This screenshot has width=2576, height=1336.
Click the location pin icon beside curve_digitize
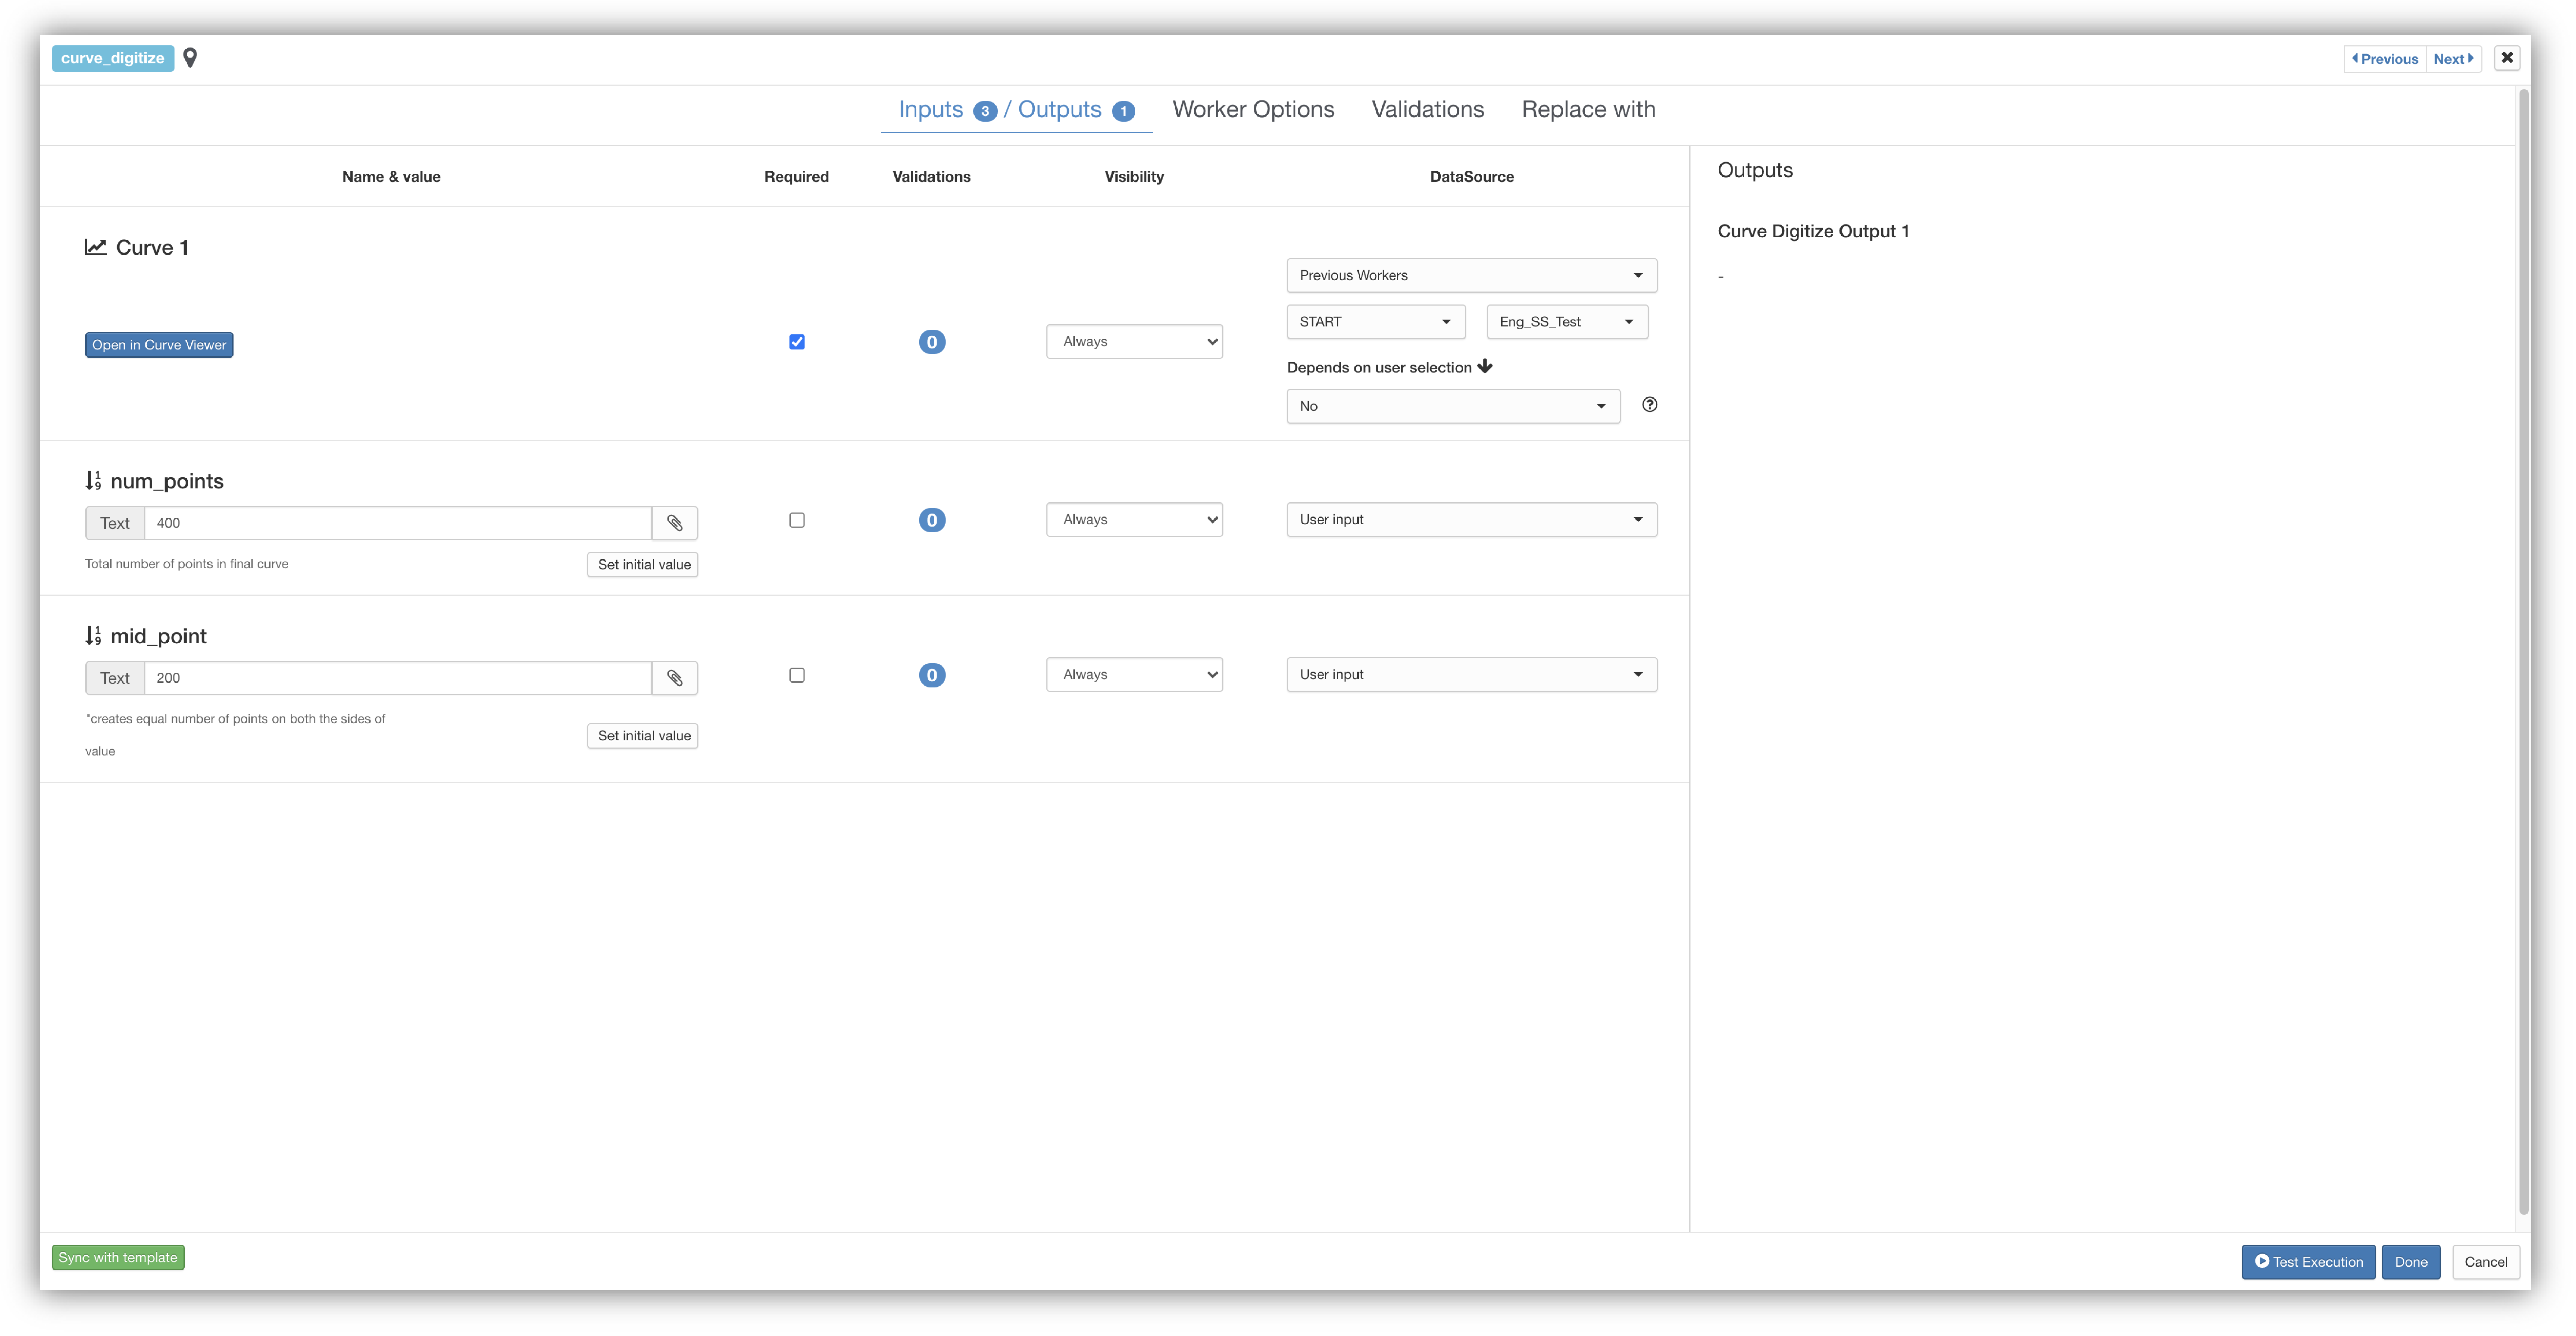pos(190,58)
